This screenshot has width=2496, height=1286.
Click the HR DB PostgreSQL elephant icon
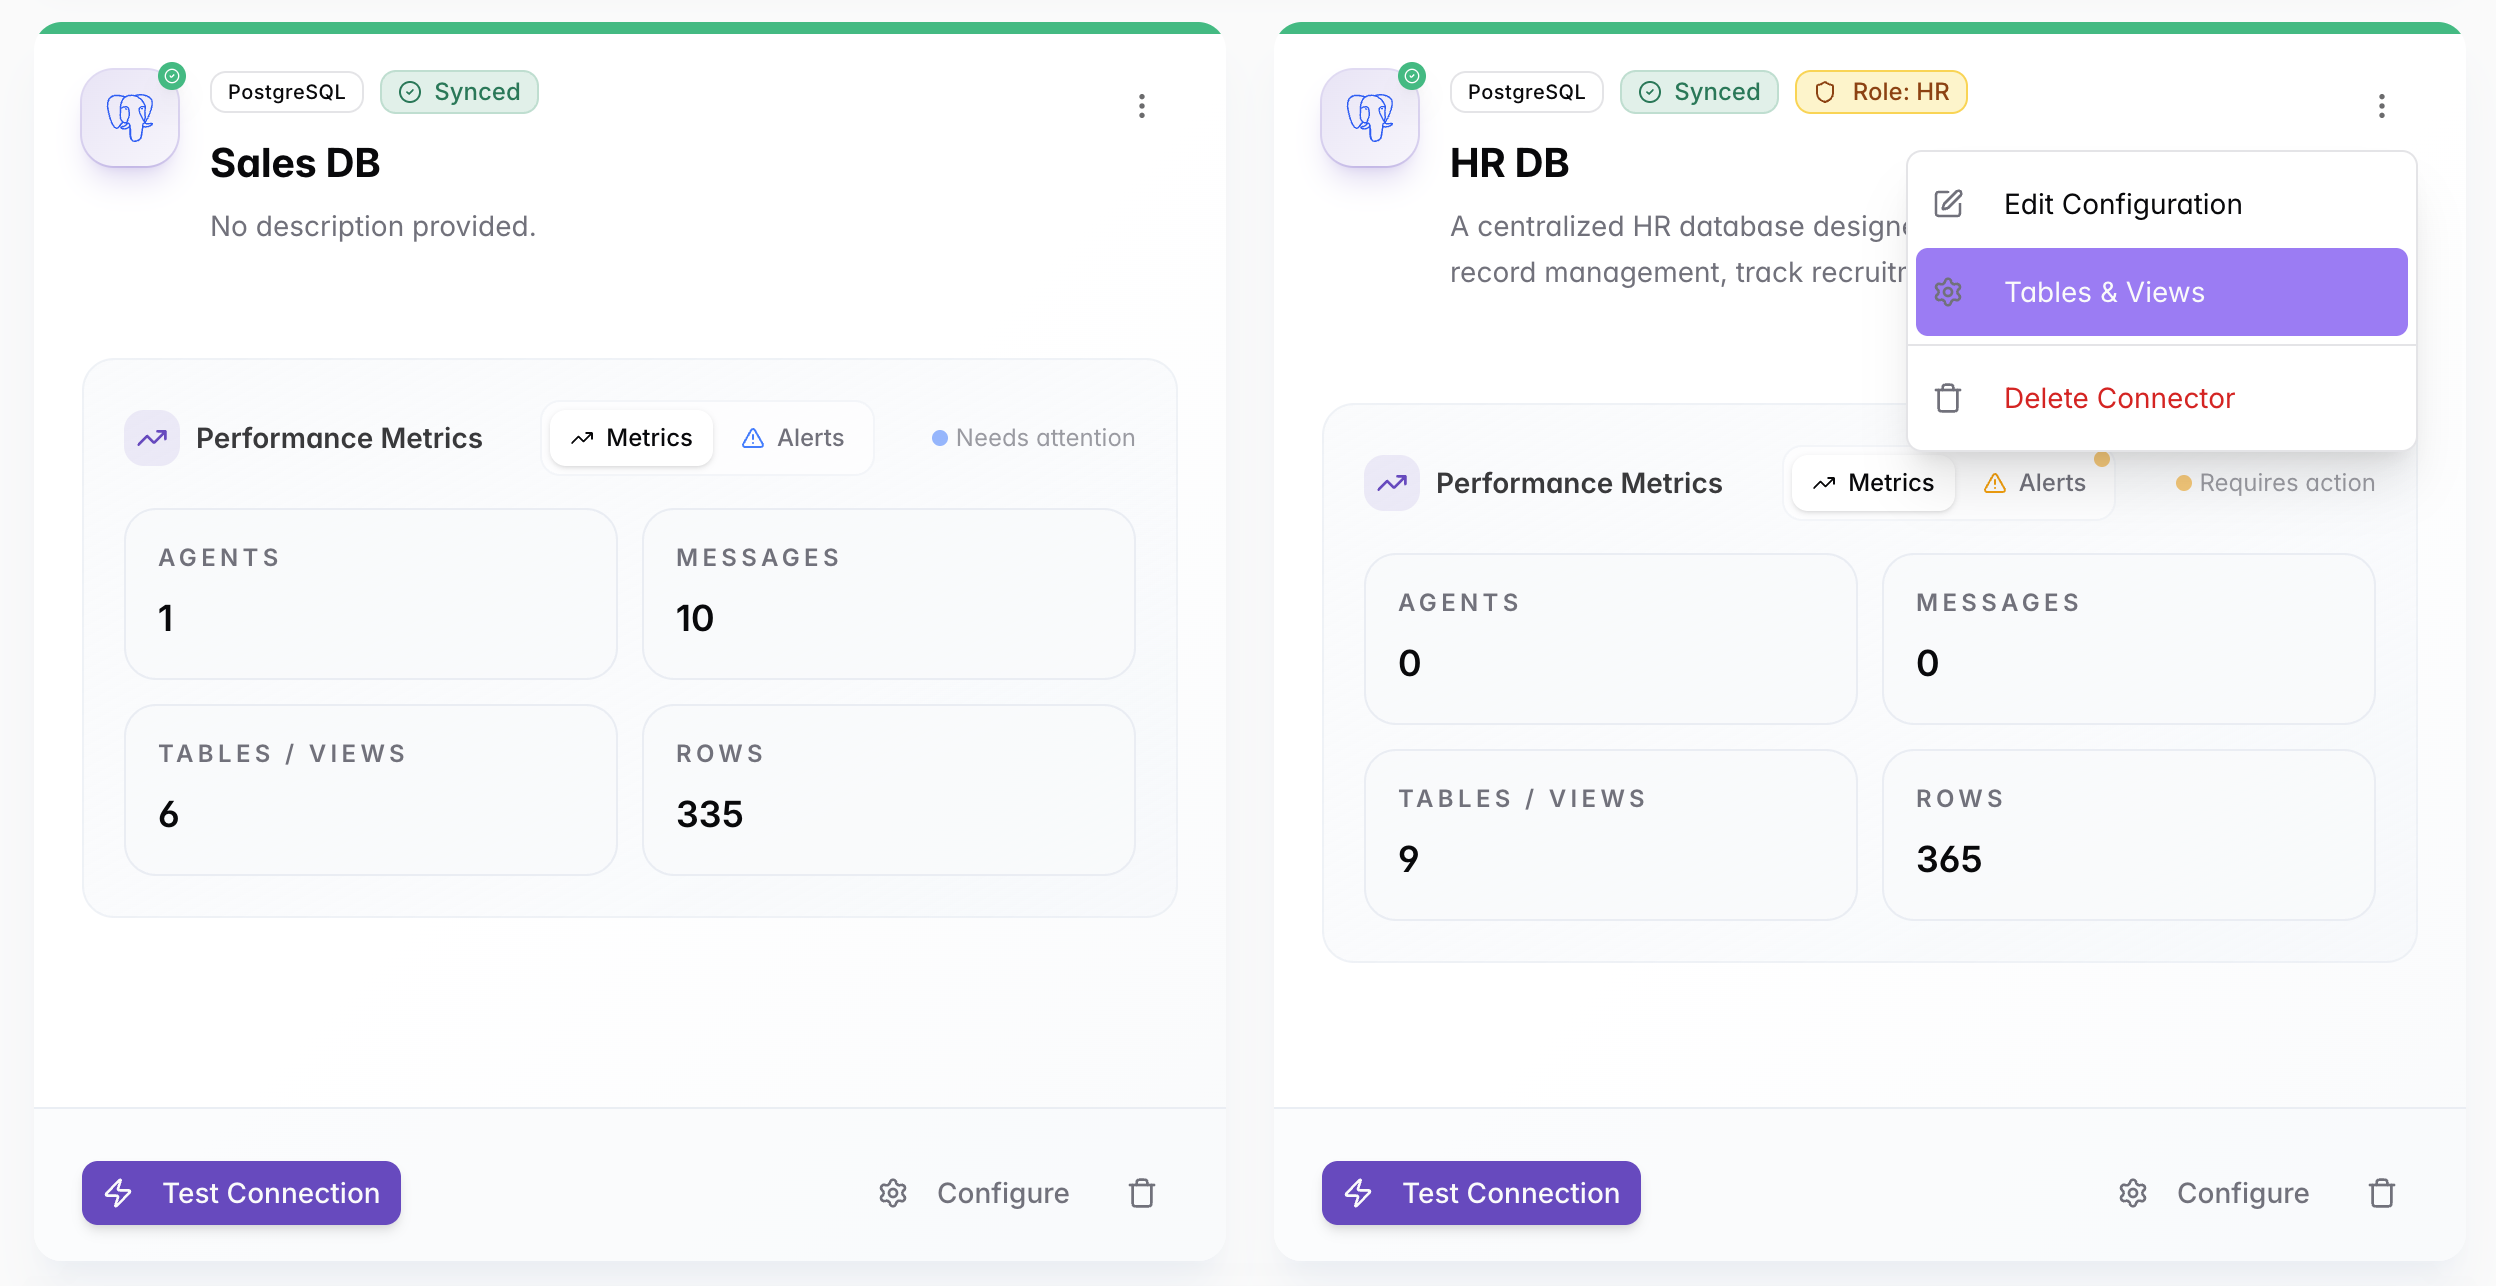(x=1370, y=118)
